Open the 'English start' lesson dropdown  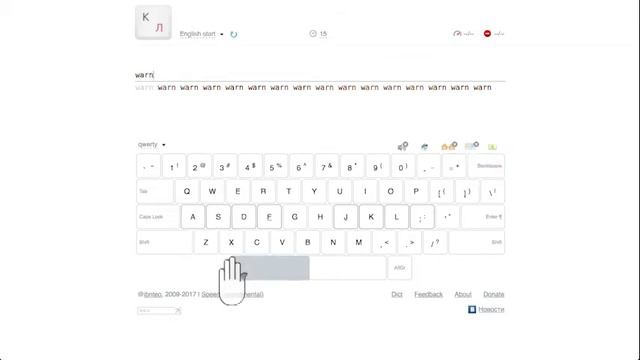[202, 34]
